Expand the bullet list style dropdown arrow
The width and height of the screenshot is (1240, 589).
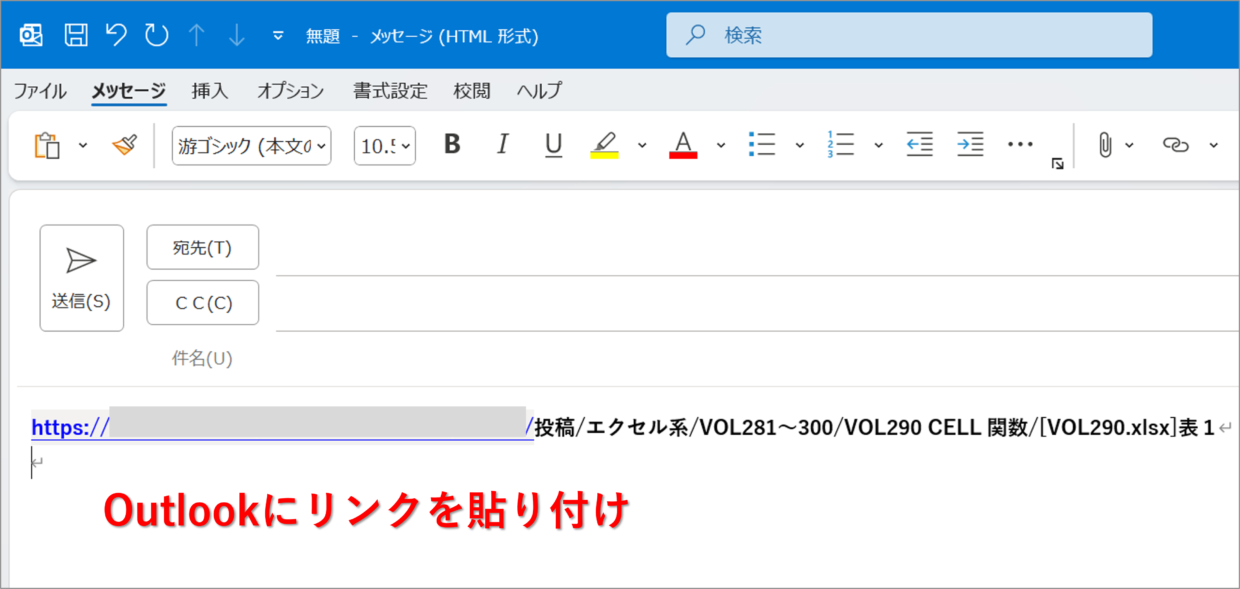(800, 145)
